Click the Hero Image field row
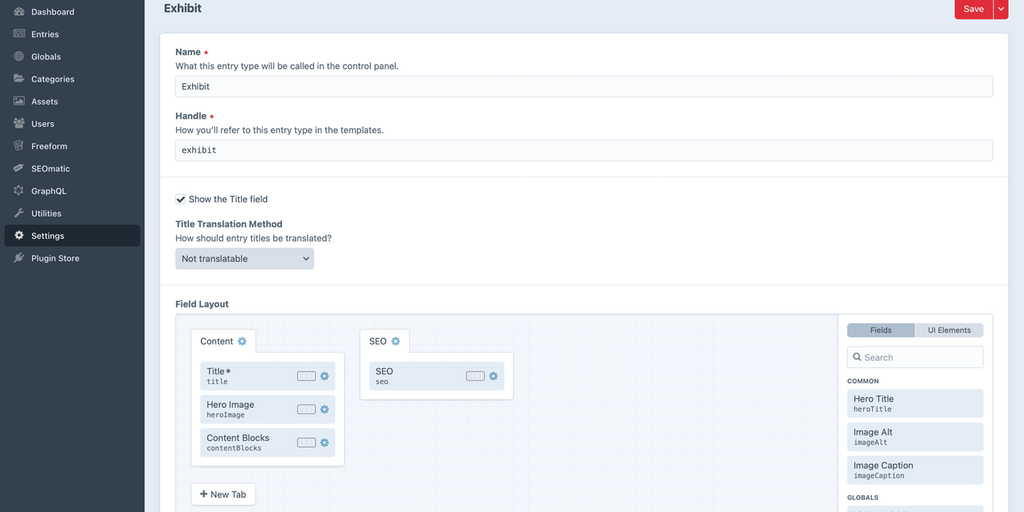 tap(268, 409)
